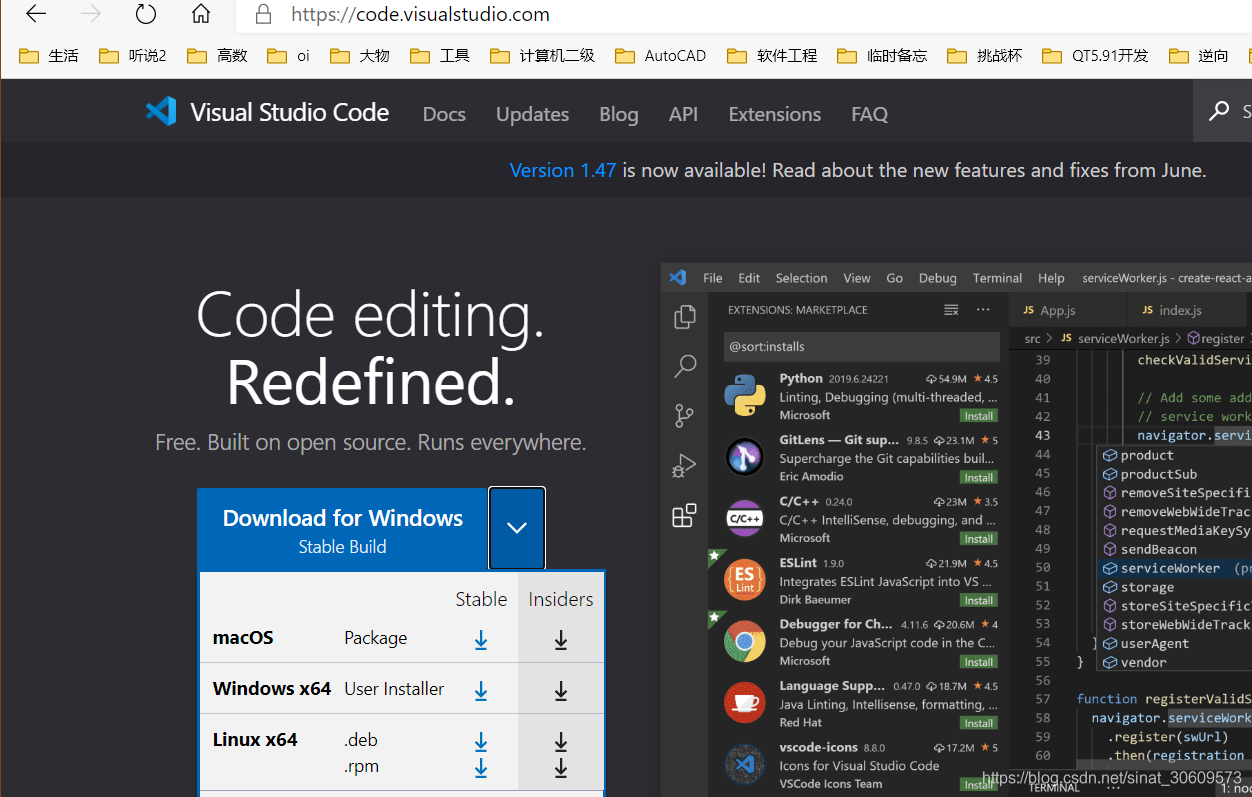Screen dimensions: 1252x797
Task: Open the 计算机二级 bookmark folder
Action: [542, 55]
